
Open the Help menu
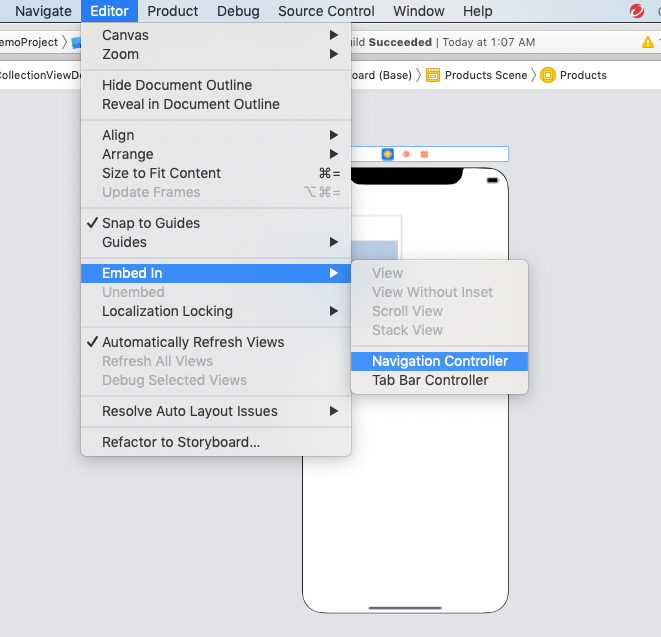pyautogui.click(x=478, y=11)
